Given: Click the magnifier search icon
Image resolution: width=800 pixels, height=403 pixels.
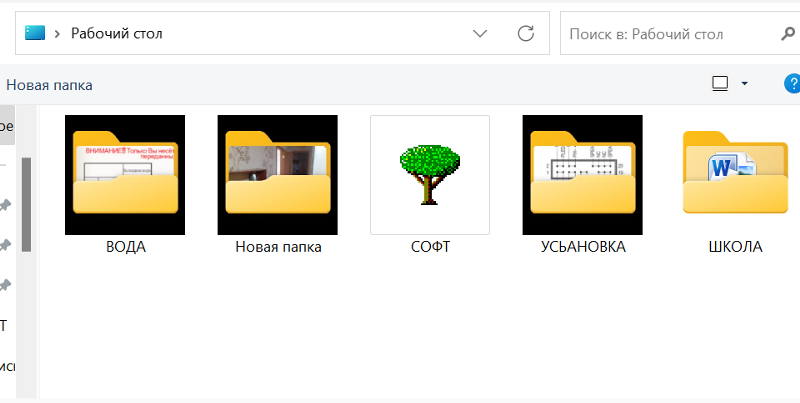Looking at the screenshot, I should tap(787, 33).
